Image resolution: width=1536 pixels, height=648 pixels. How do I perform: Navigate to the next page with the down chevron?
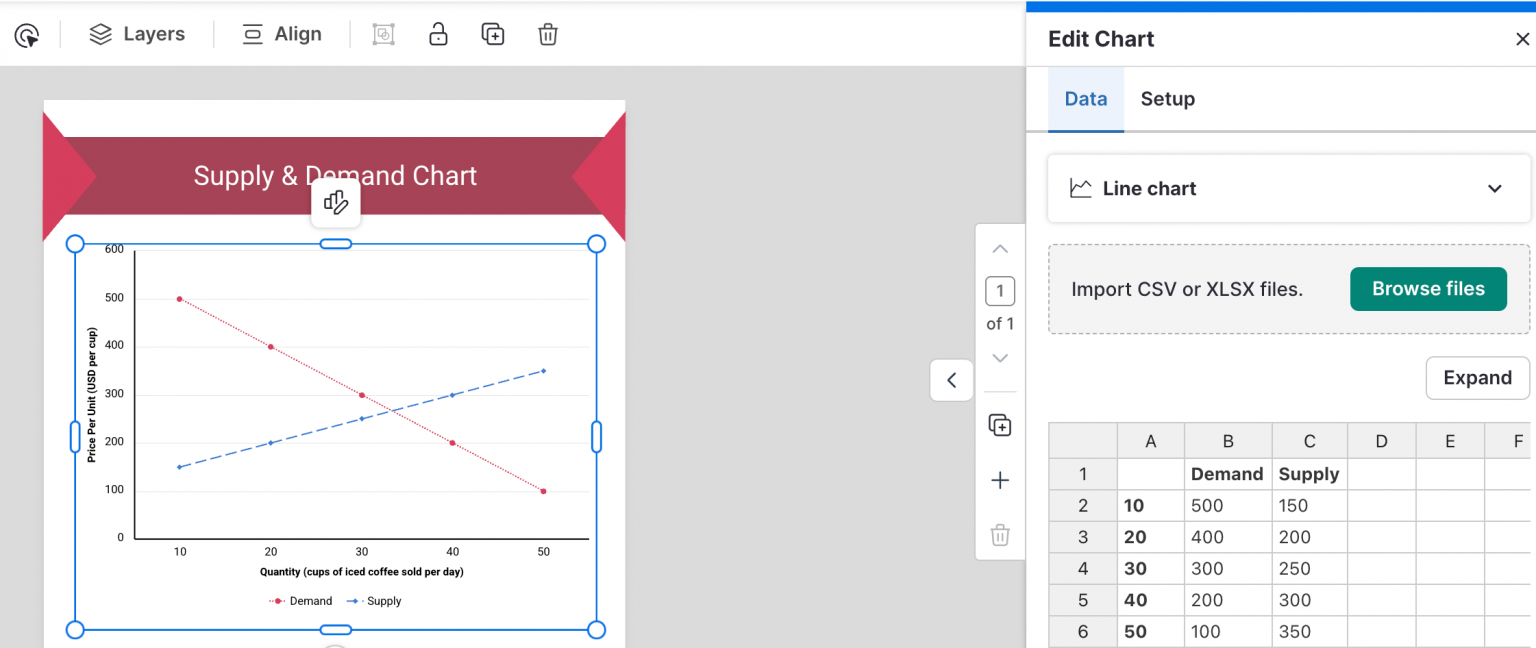[1000, 358]
